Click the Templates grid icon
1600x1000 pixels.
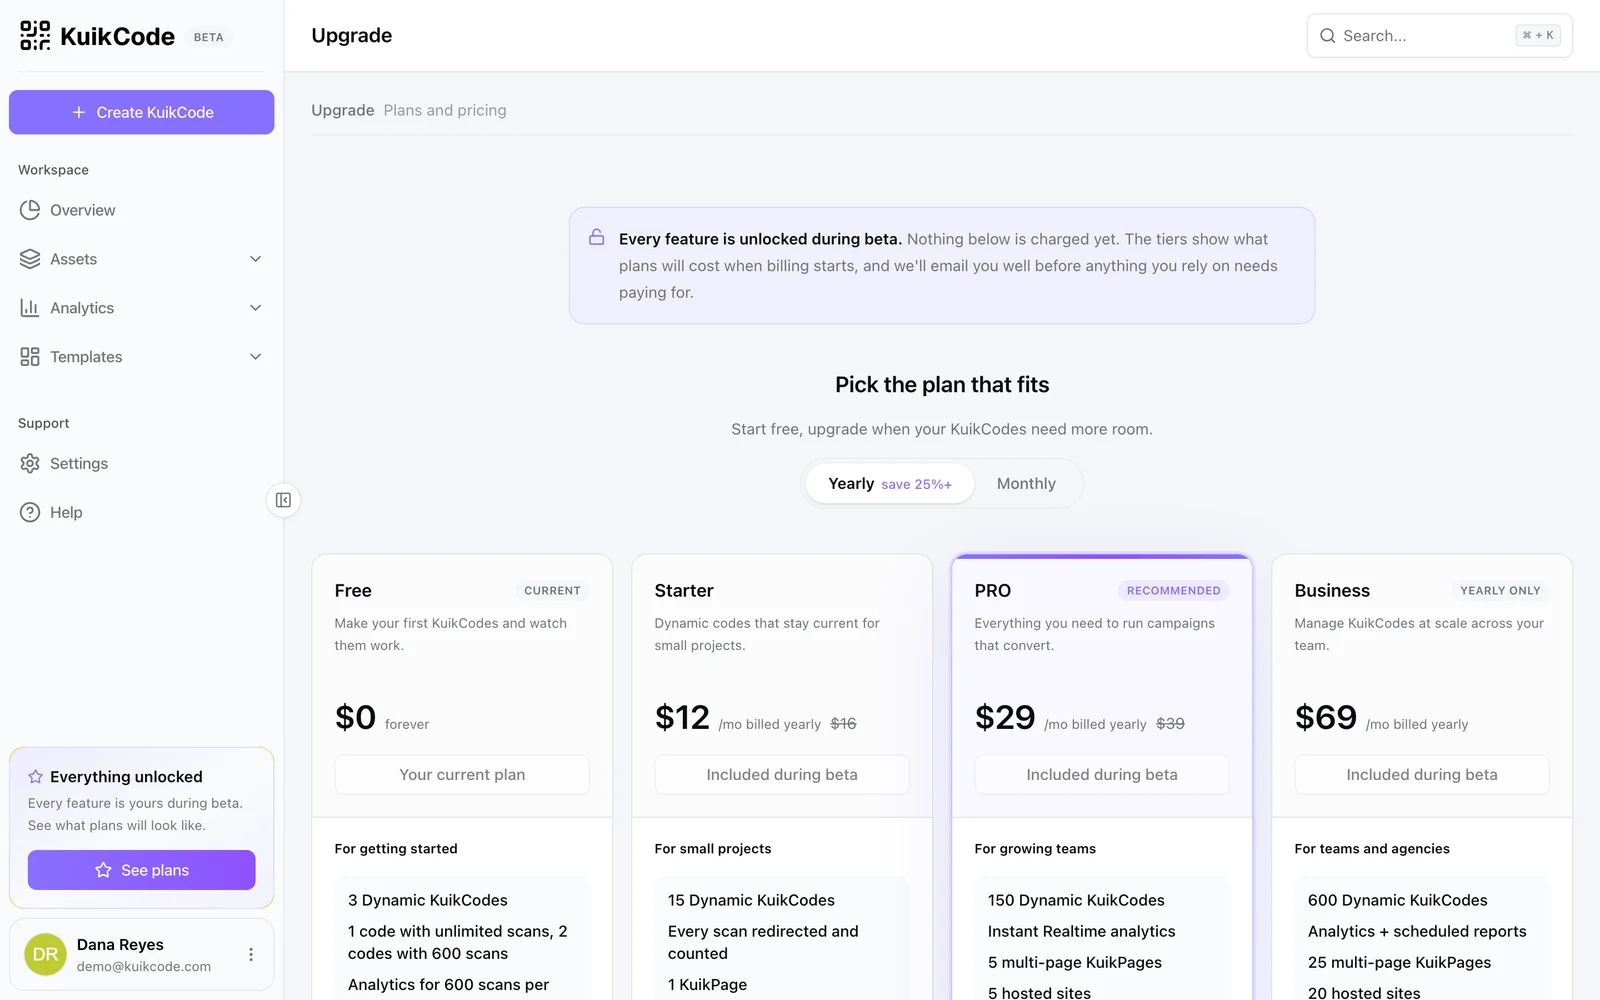tap(30, 357)
